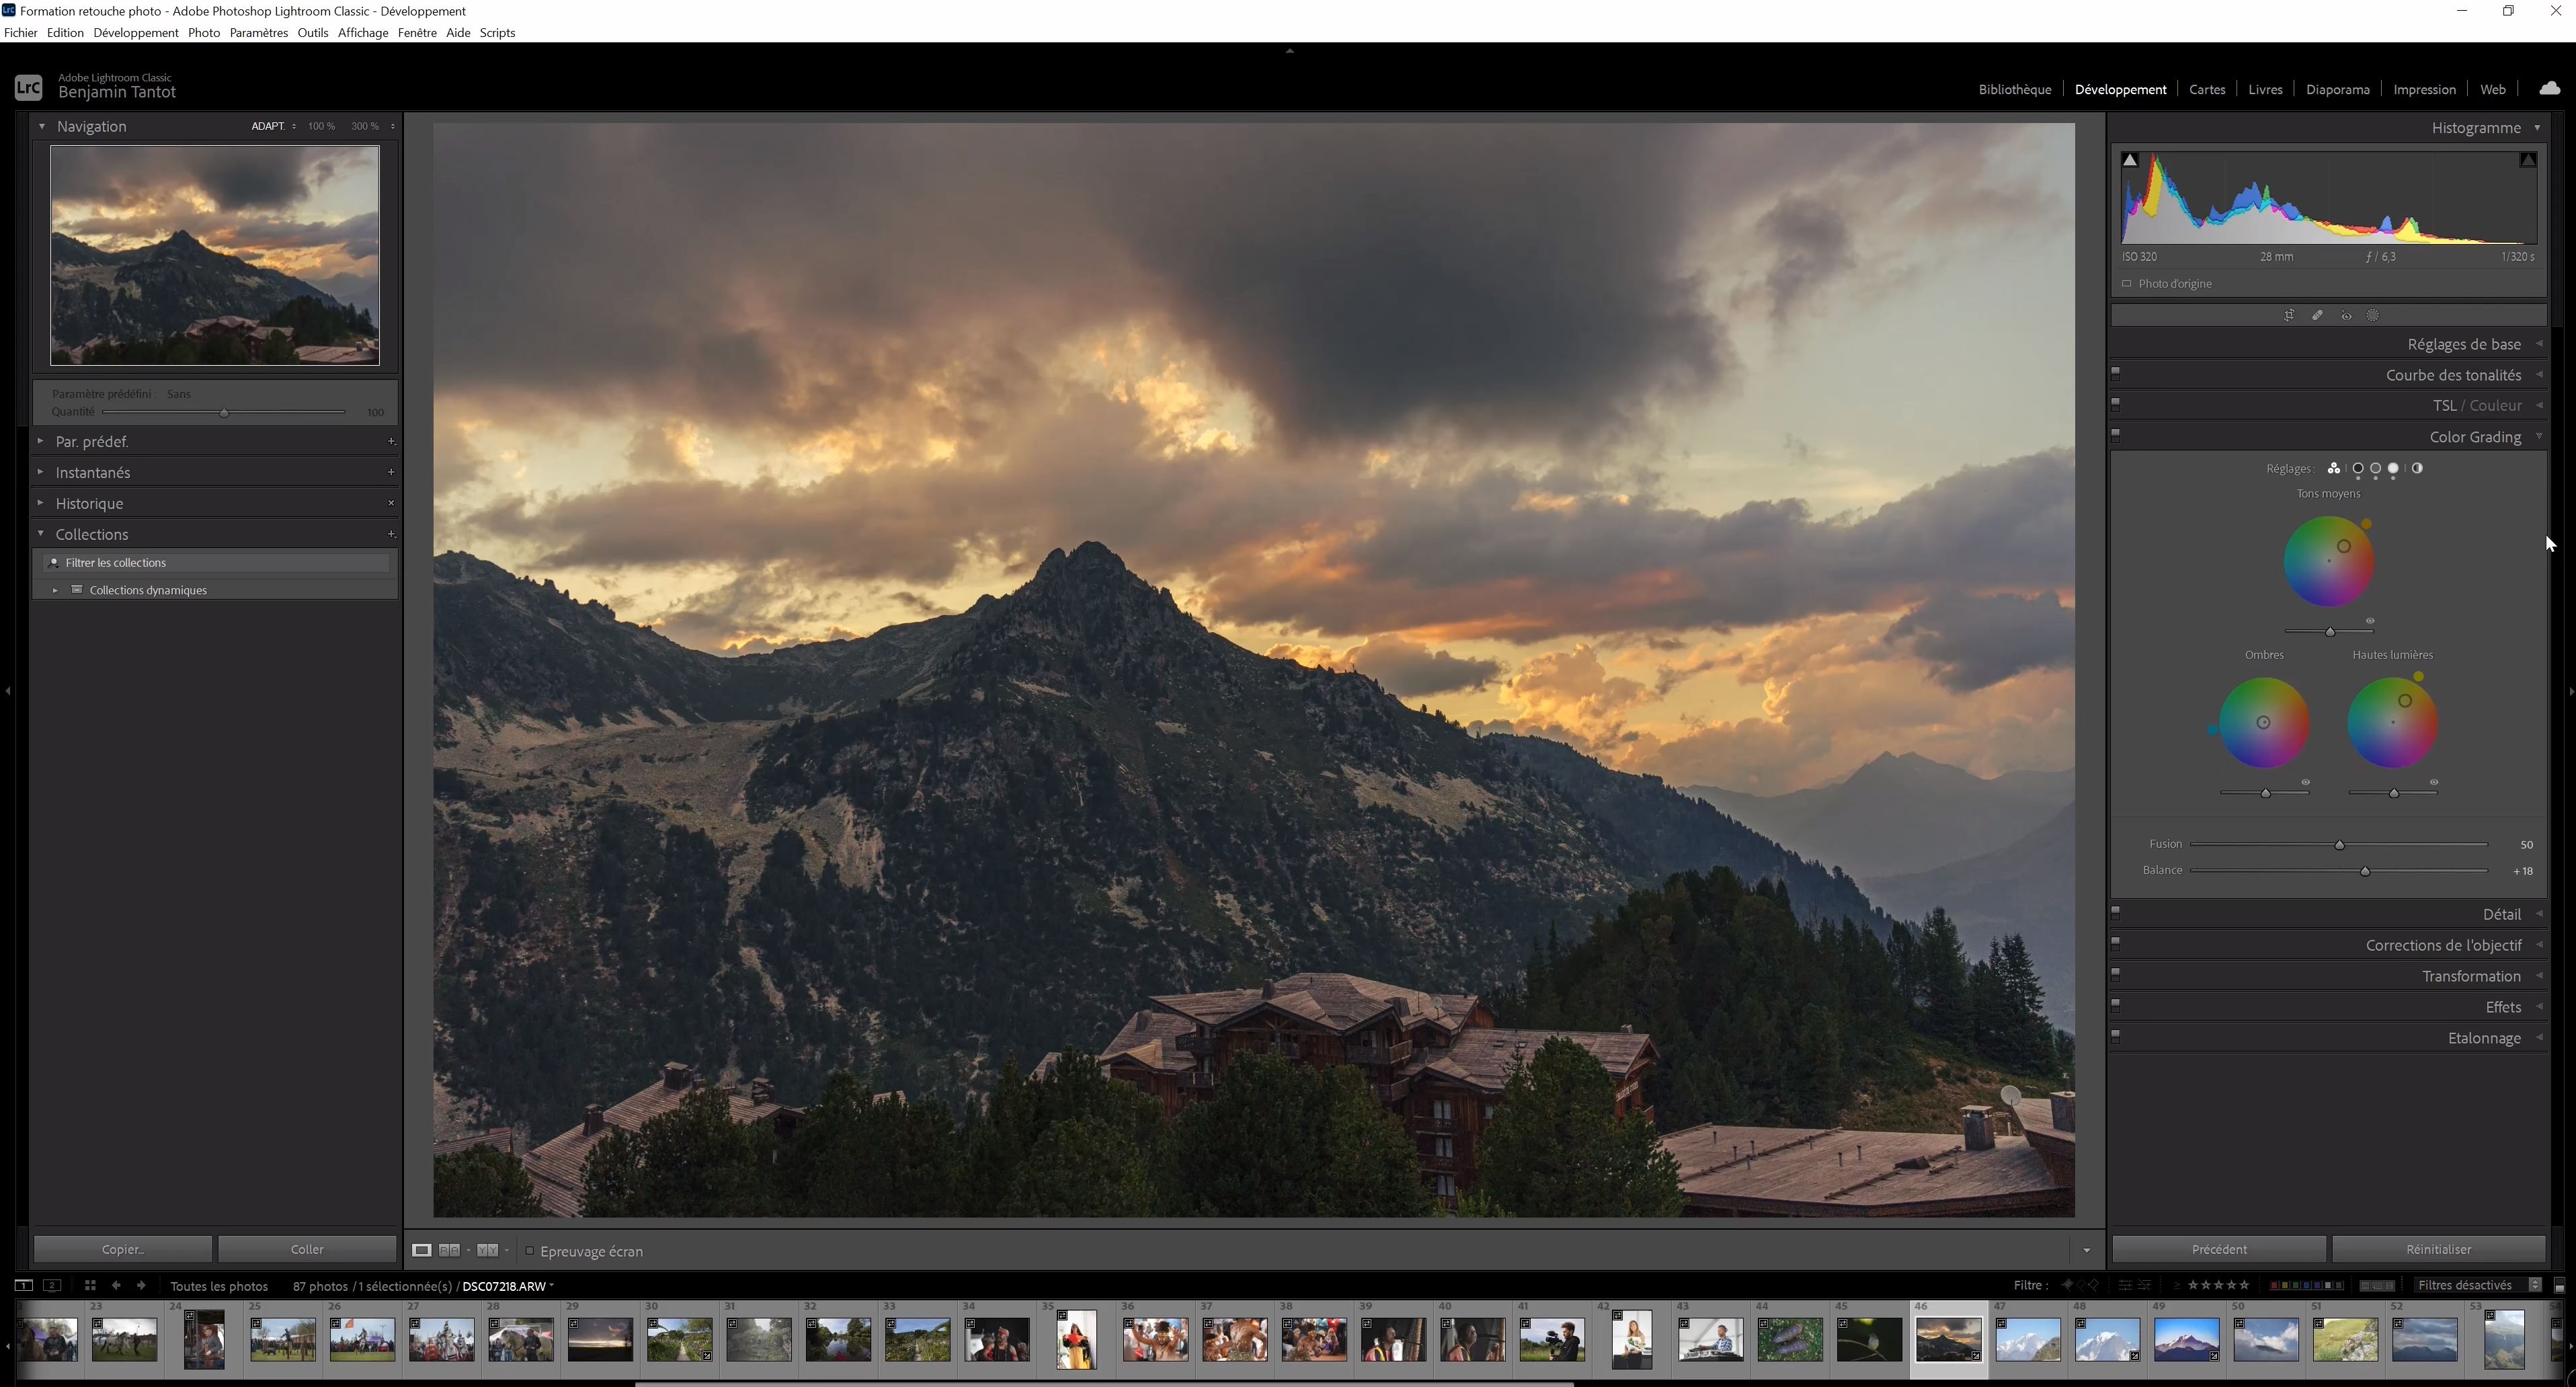Switch to Global color grading icon
This screenshot has width=2576, height=1387.
pos(2417,469)
